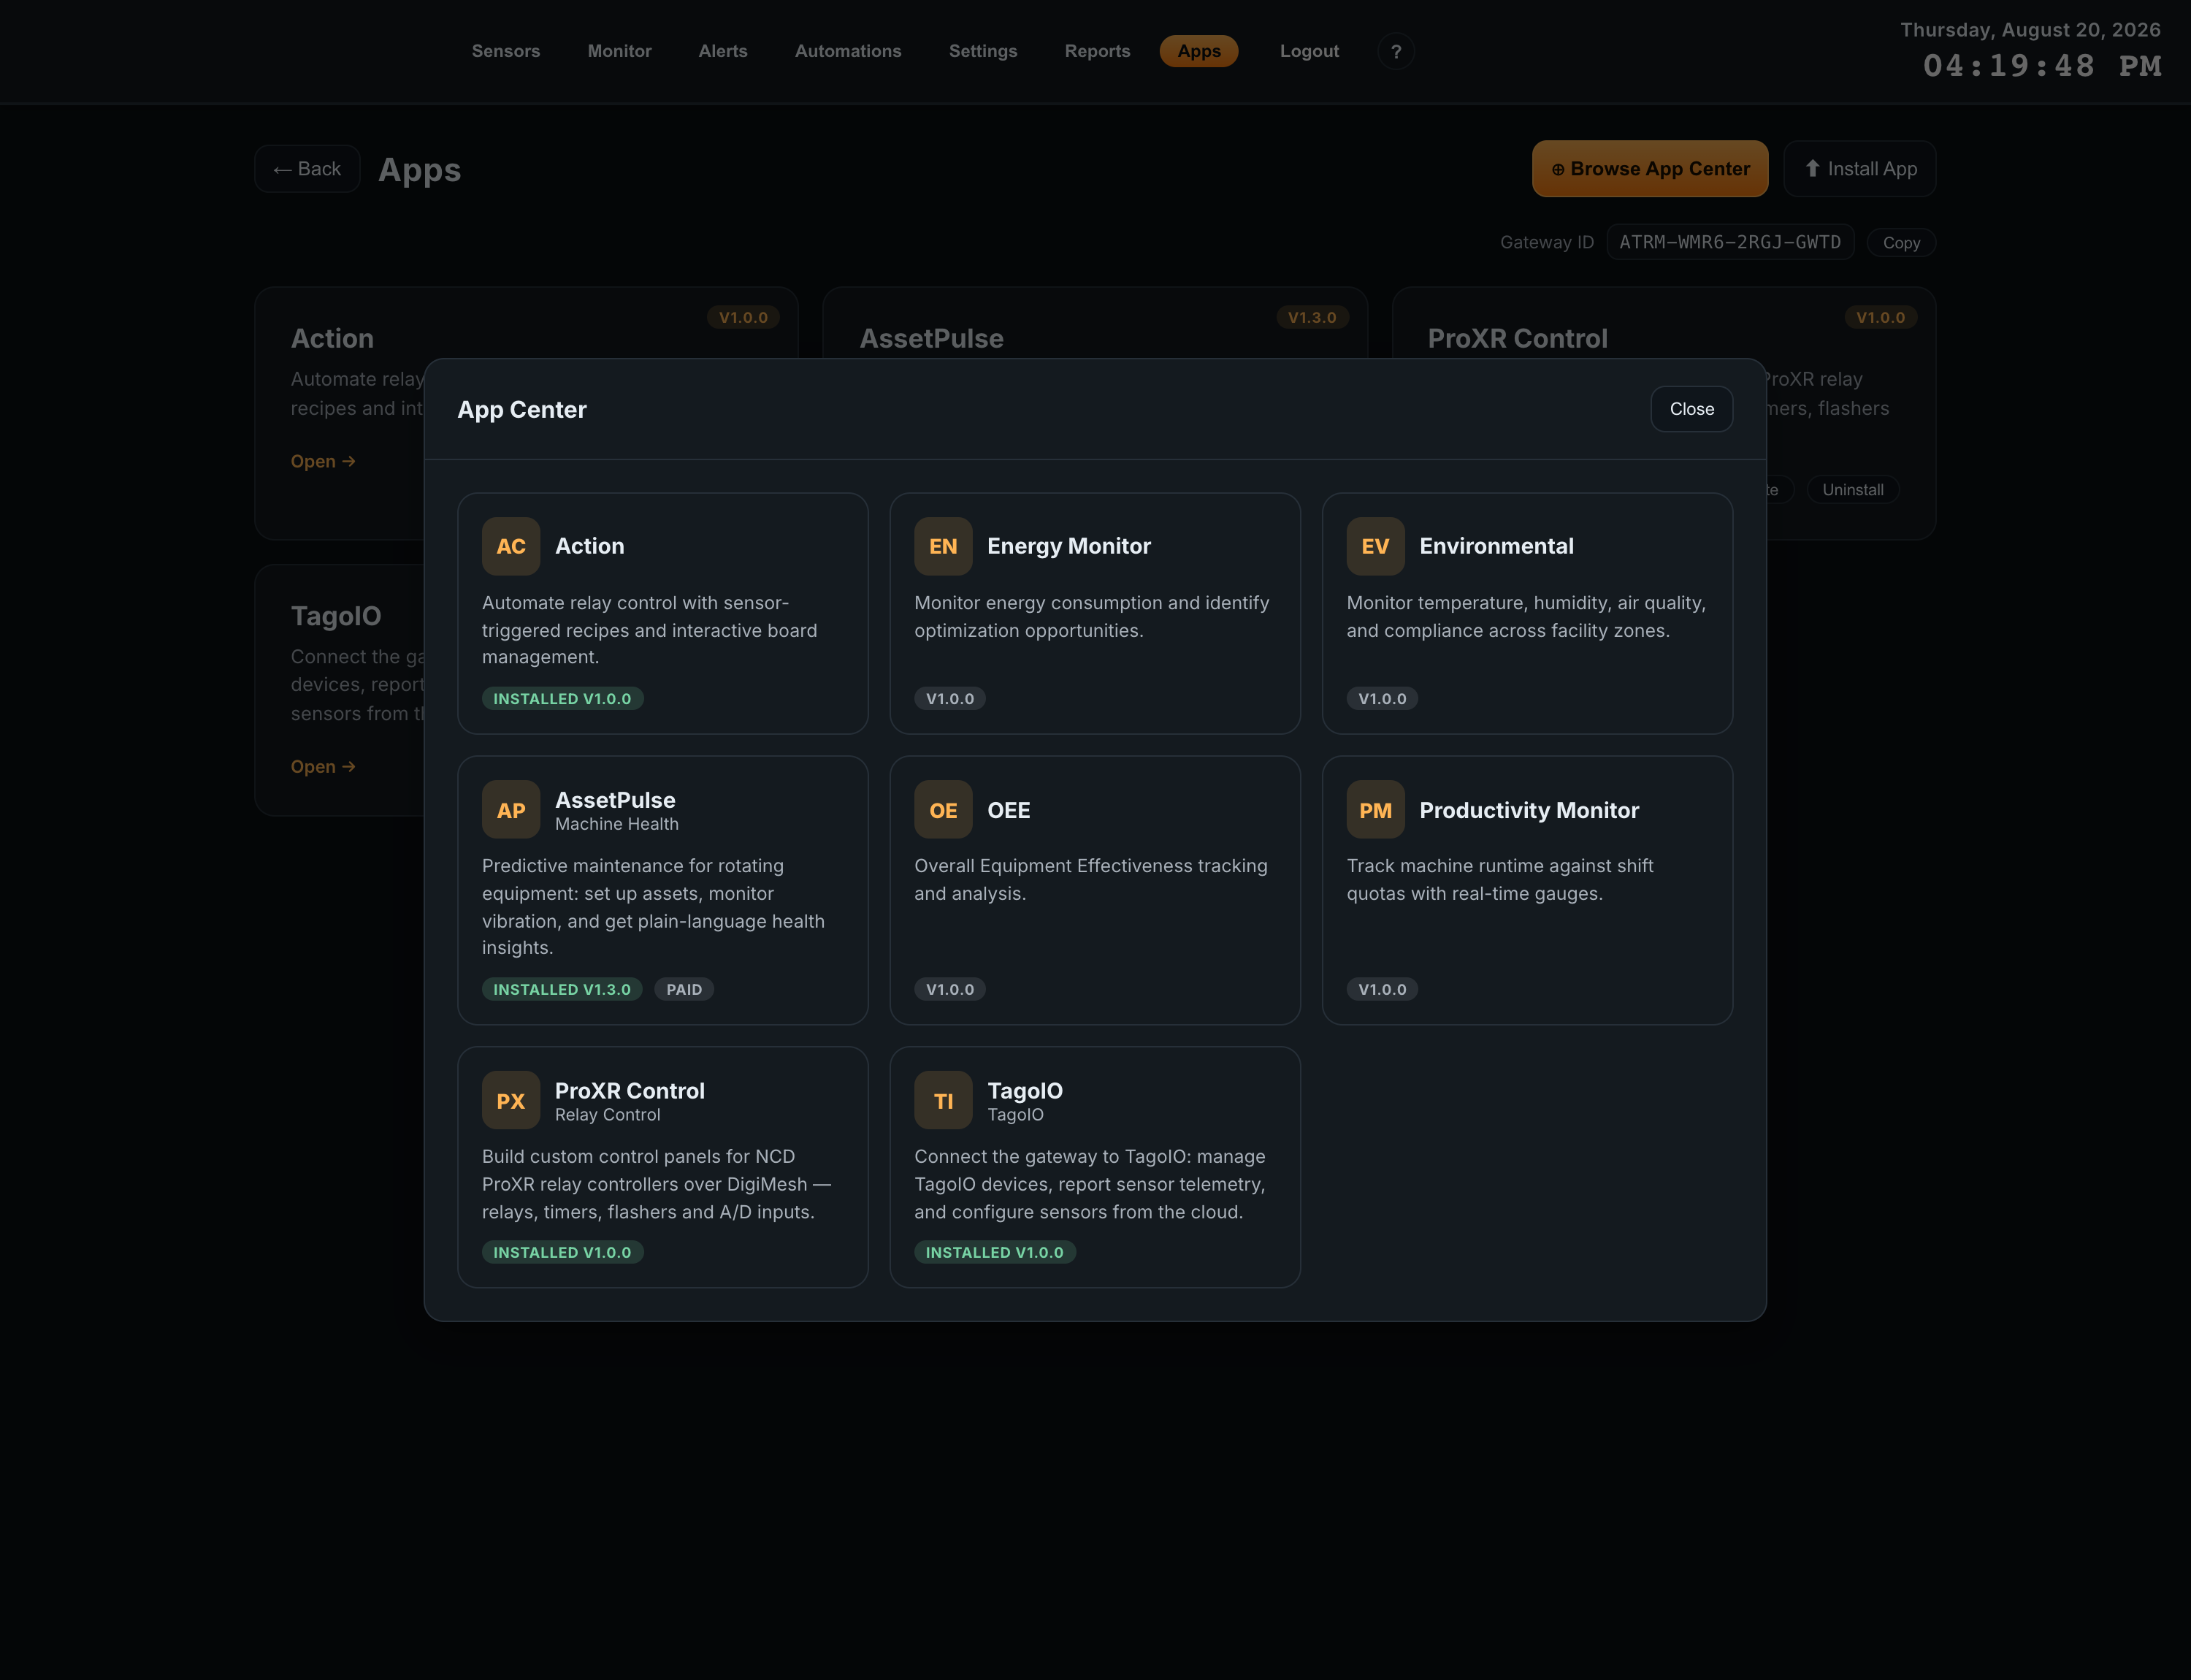Click Browse App Center button

[1650, 169]
